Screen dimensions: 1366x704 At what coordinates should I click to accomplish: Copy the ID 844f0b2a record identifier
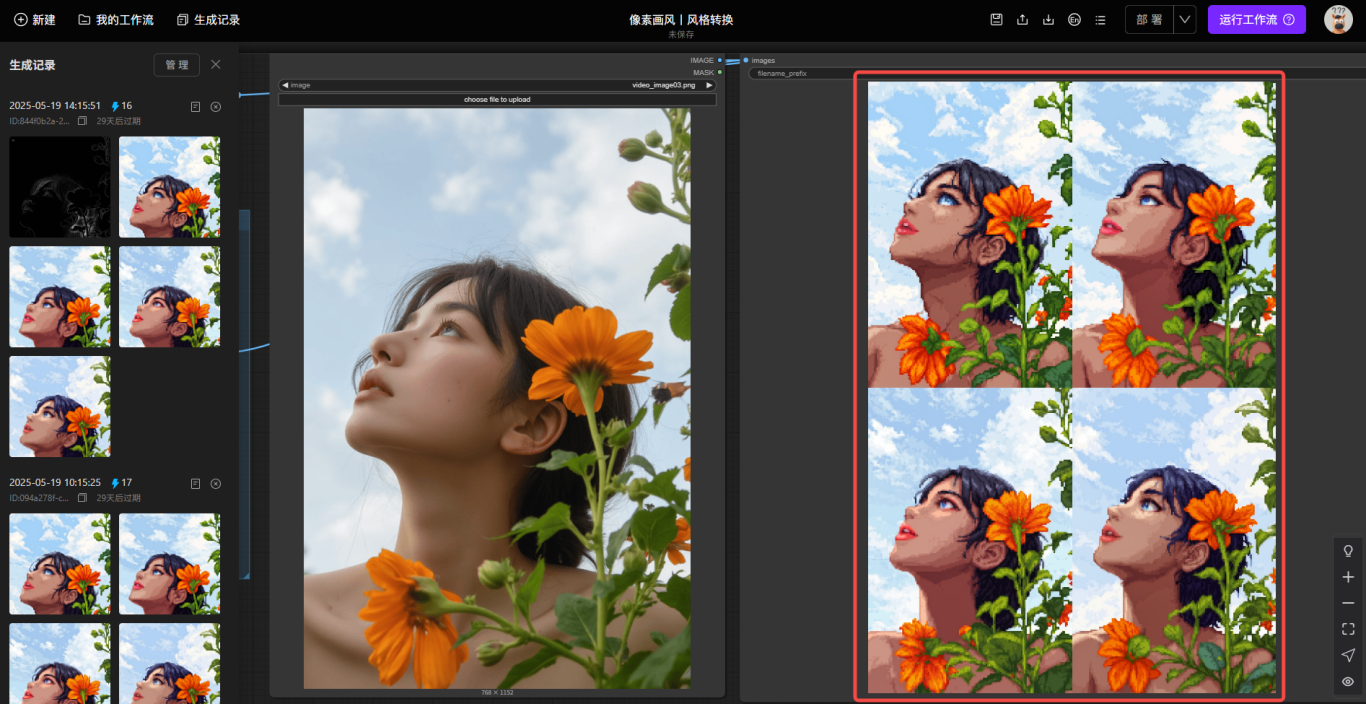(x=83, y=121)
